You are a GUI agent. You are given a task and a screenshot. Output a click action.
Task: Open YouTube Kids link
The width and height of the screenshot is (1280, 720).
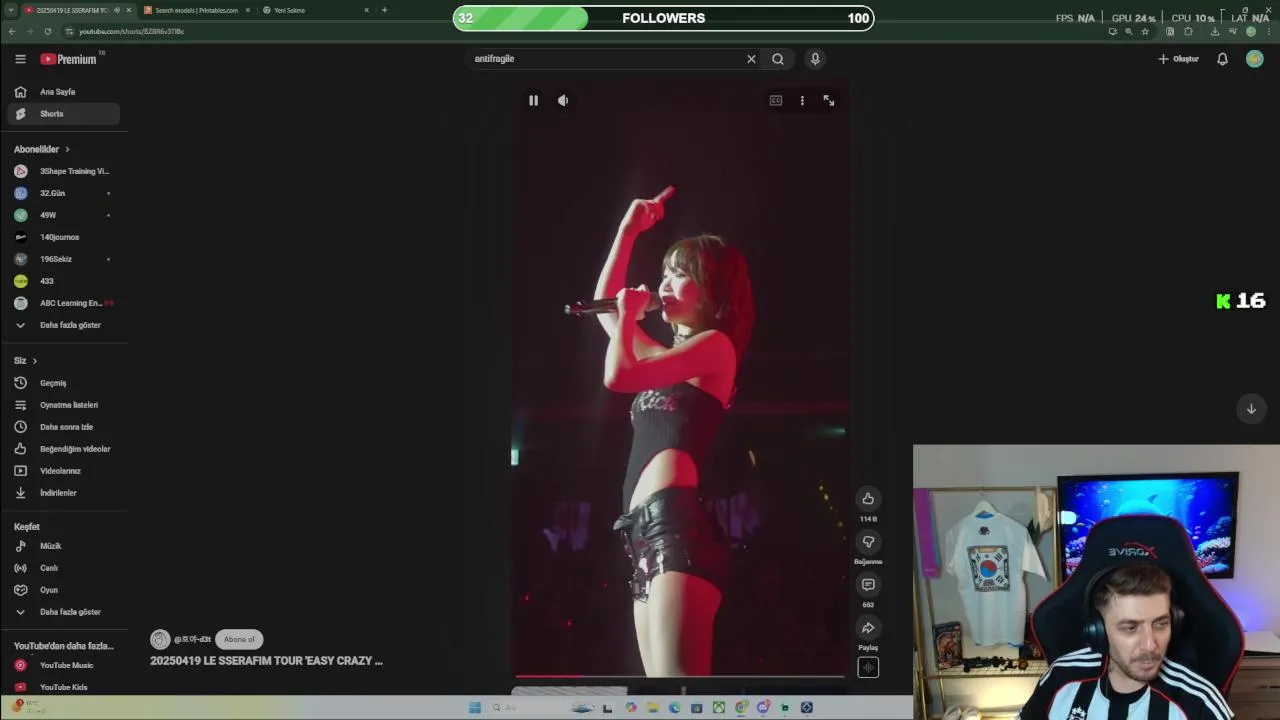click(64, 687)
